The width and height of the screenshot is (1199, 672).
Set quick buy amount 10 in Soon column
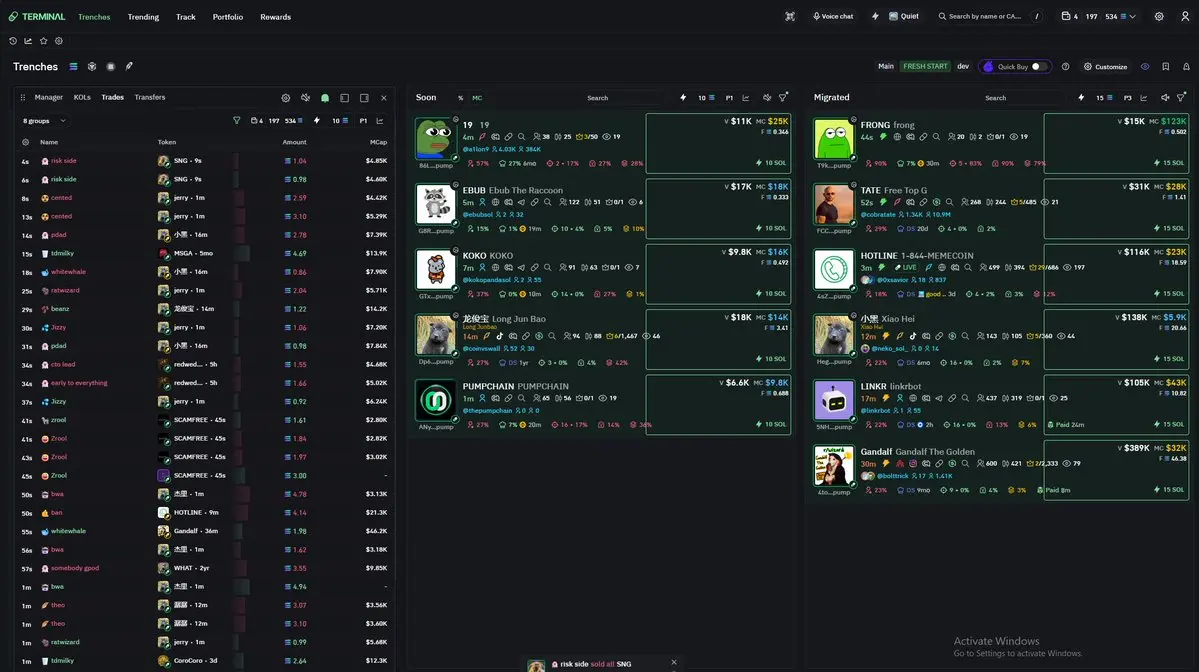click(x=706, y=98)
